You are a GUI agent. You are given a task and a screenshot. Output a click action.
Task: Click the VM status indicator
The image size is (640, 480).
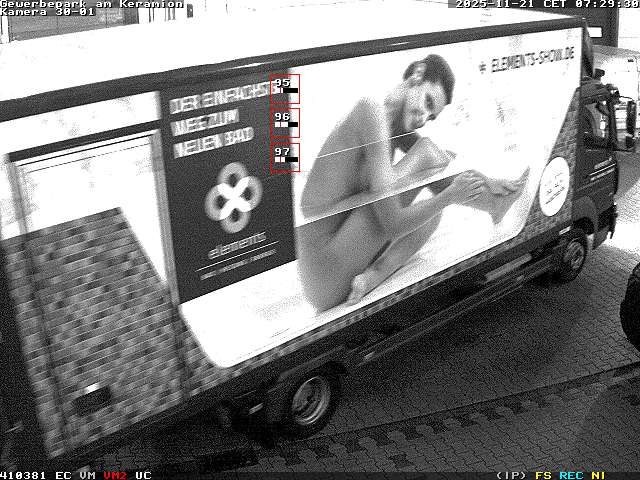(88, 475)
